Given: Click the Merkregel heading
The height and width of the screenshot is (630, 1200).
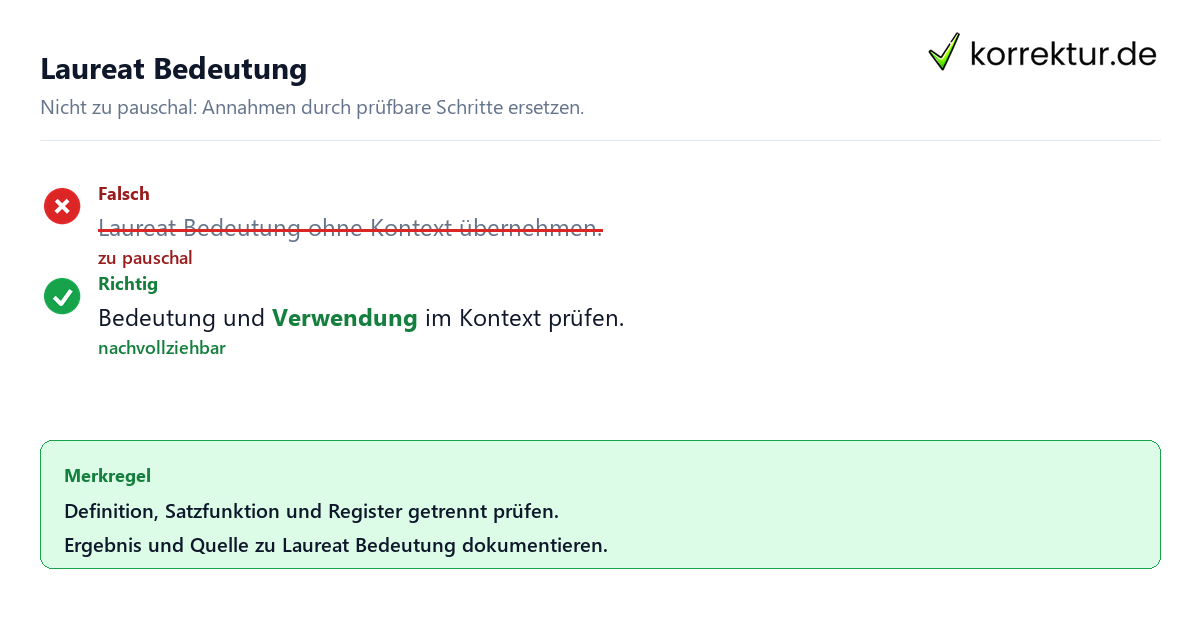Looking at the screenshot, I should 107,476.
